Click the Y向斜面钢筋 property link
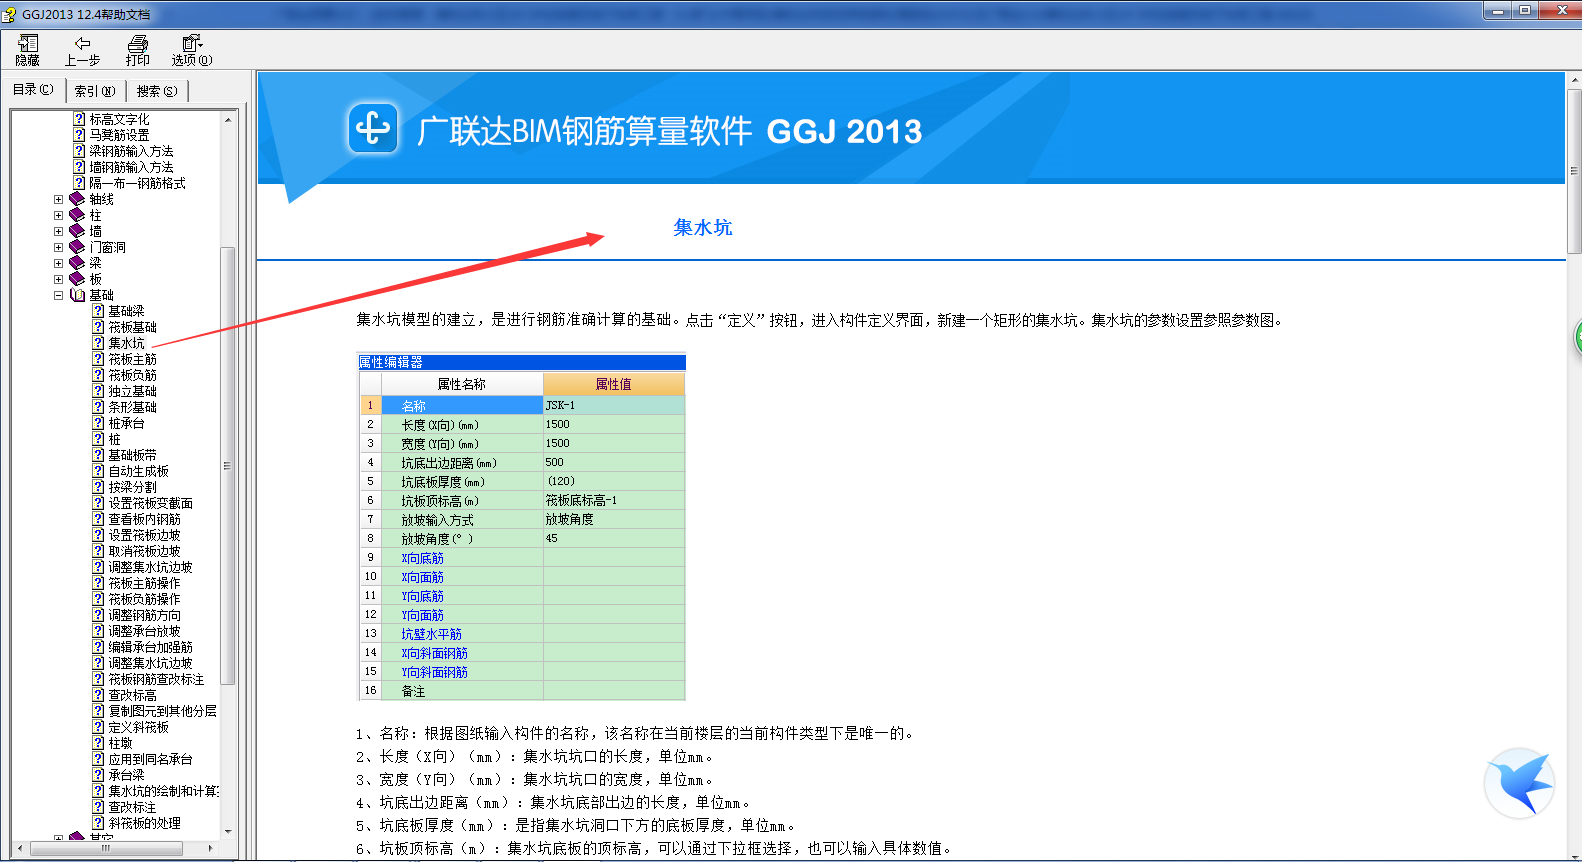 [x=434, y=672]
